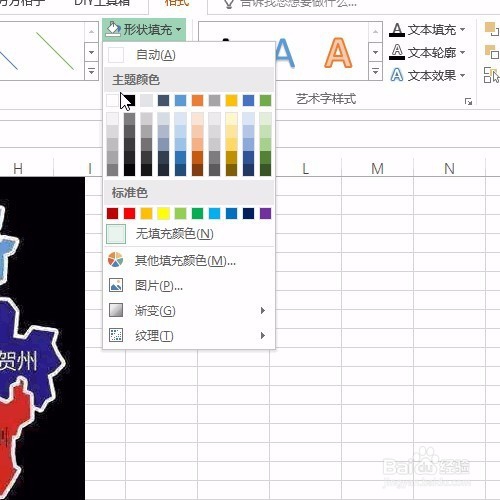
Task: Select column L header
Action: click(x=305, y=168)
